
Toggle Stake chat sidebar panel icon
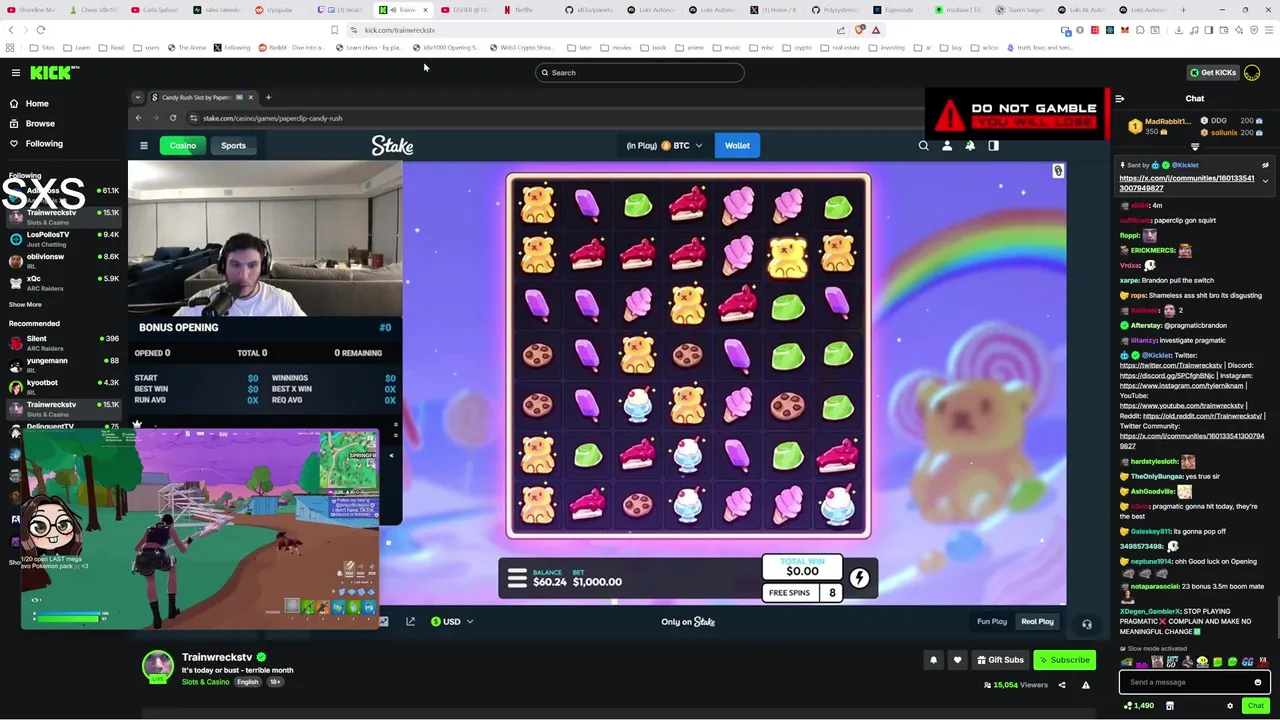[x=993, y=146]
